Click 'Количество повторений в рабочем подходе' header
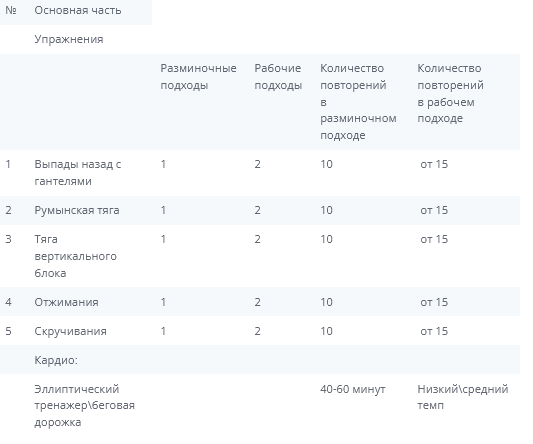The width and height of the screenshot is (533, 444). (450, 93)
